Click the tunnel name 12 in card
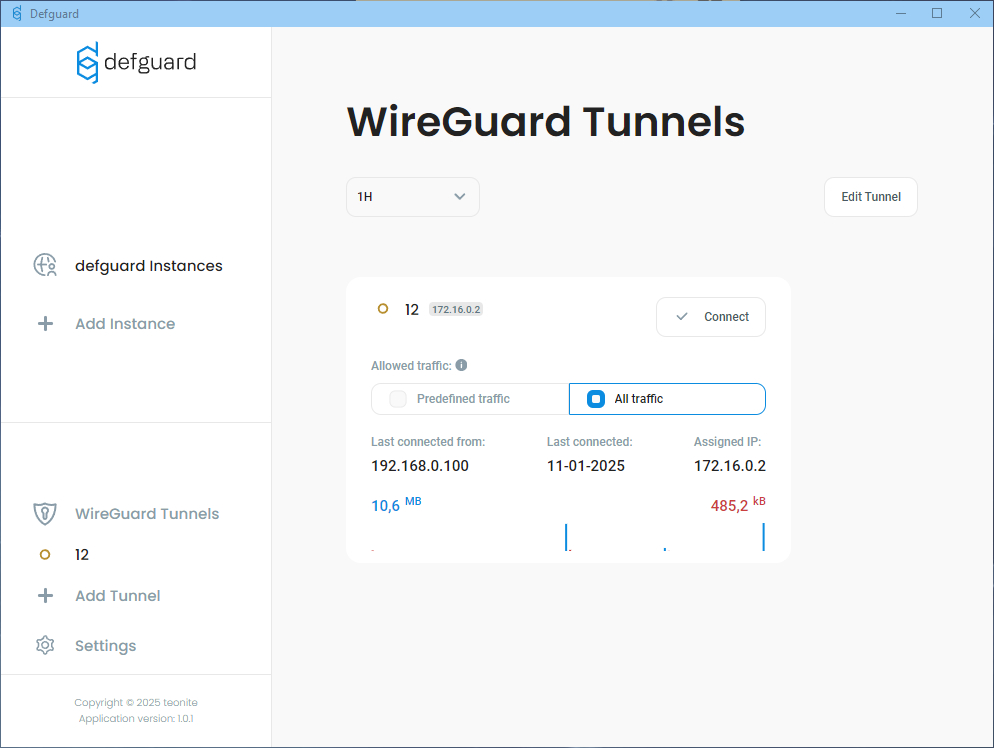This screenshot has height=748, width=994. (x=412, y=309)
